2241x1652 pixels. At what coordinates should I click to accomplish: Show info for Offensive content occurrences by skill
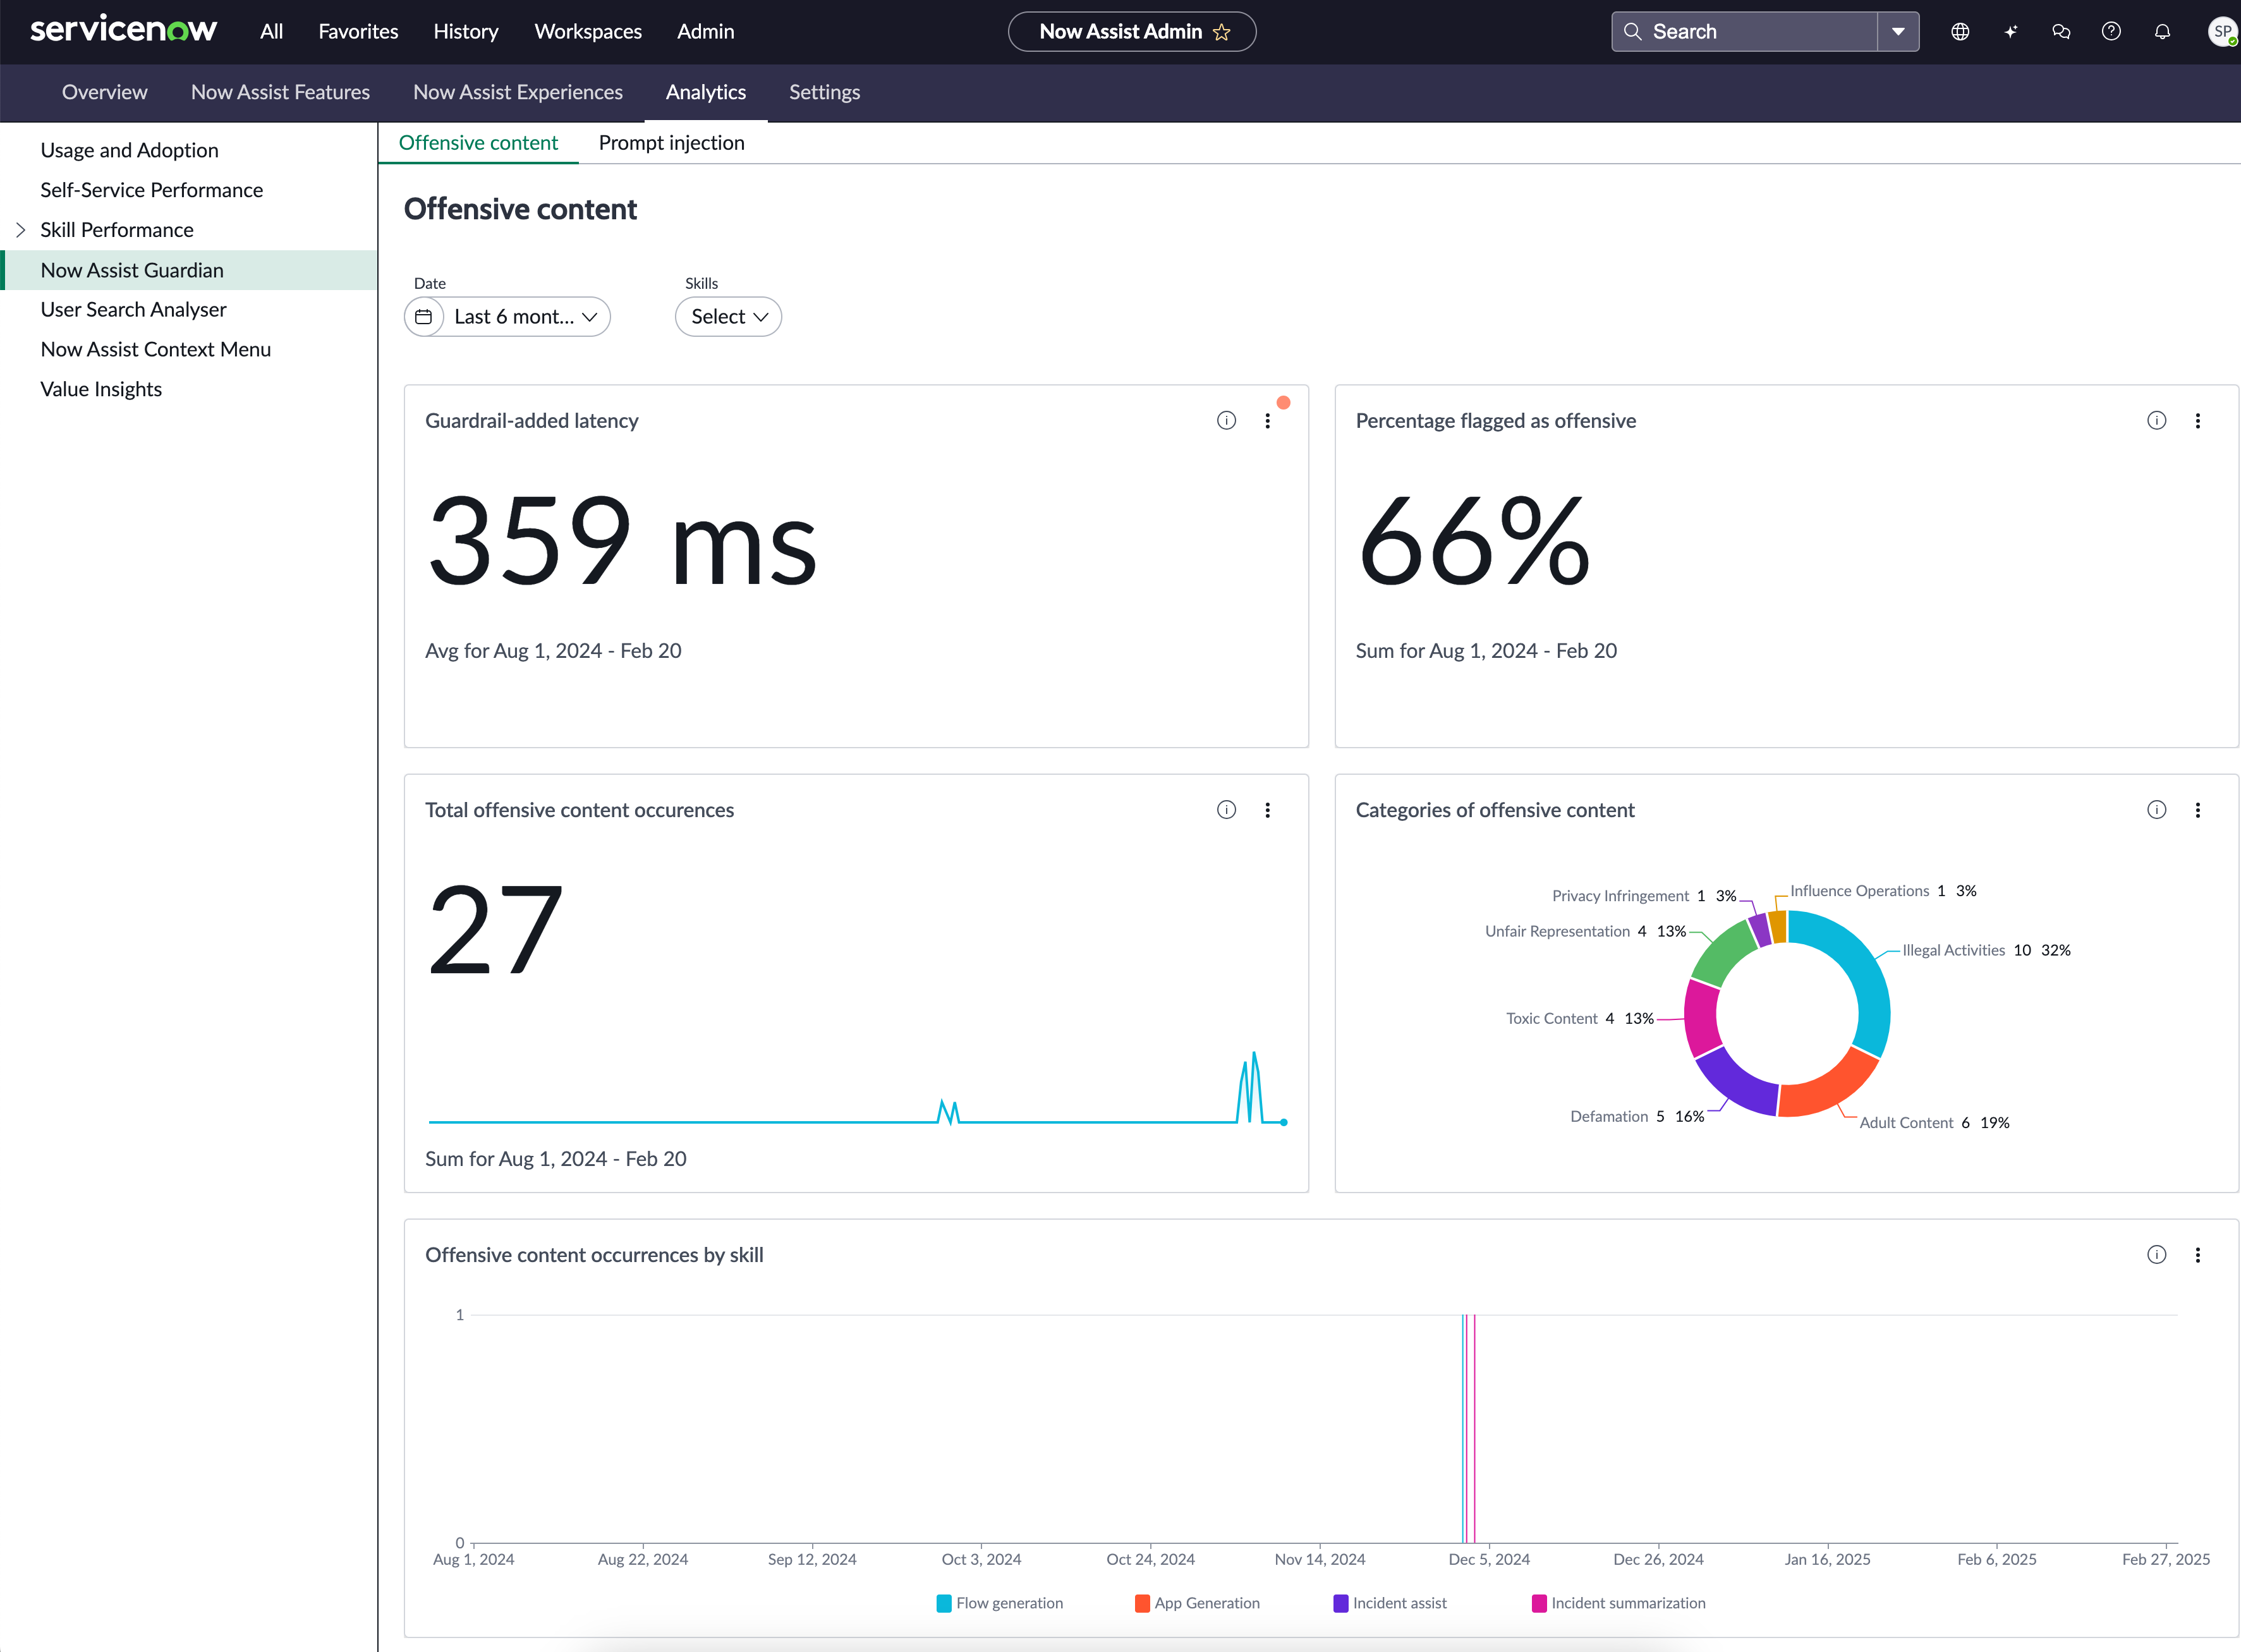[2157, 1255]
